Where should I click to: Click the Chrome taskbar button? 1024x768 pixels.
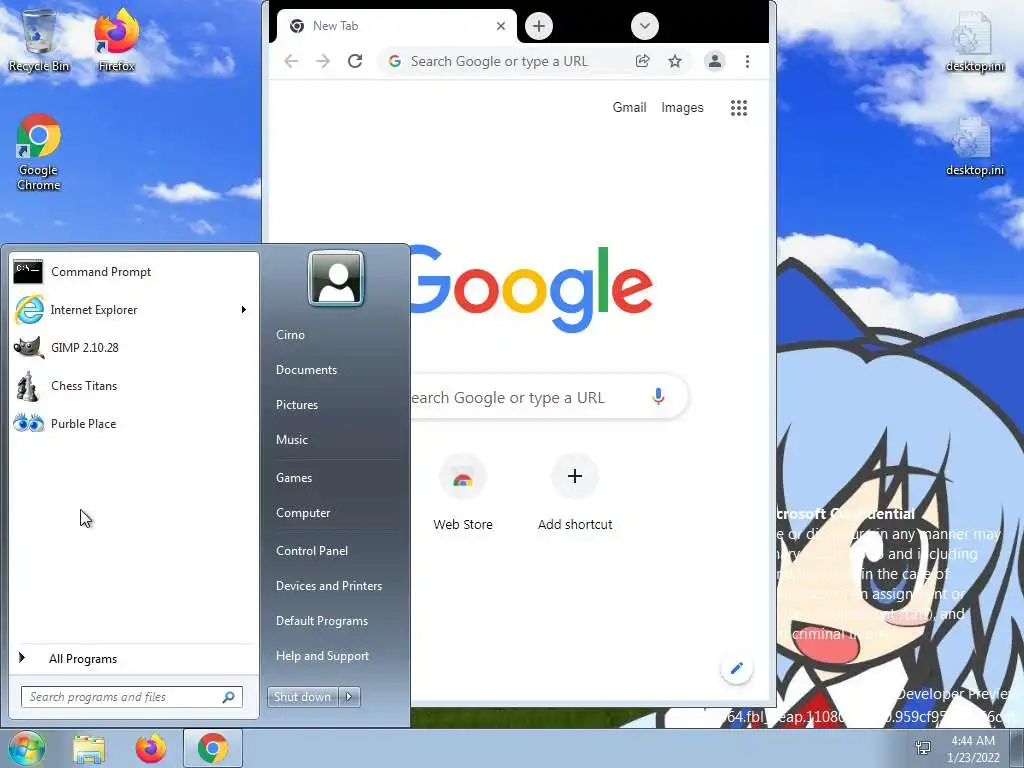pos(213,748)
